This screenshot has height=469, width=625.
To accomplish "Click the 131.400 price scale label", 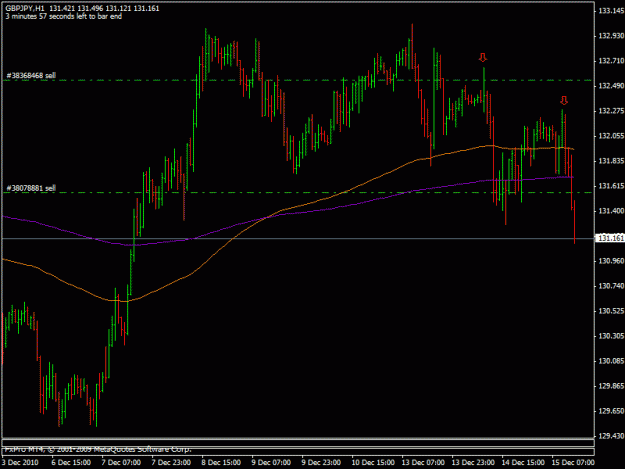I will [x=611, y=211].
